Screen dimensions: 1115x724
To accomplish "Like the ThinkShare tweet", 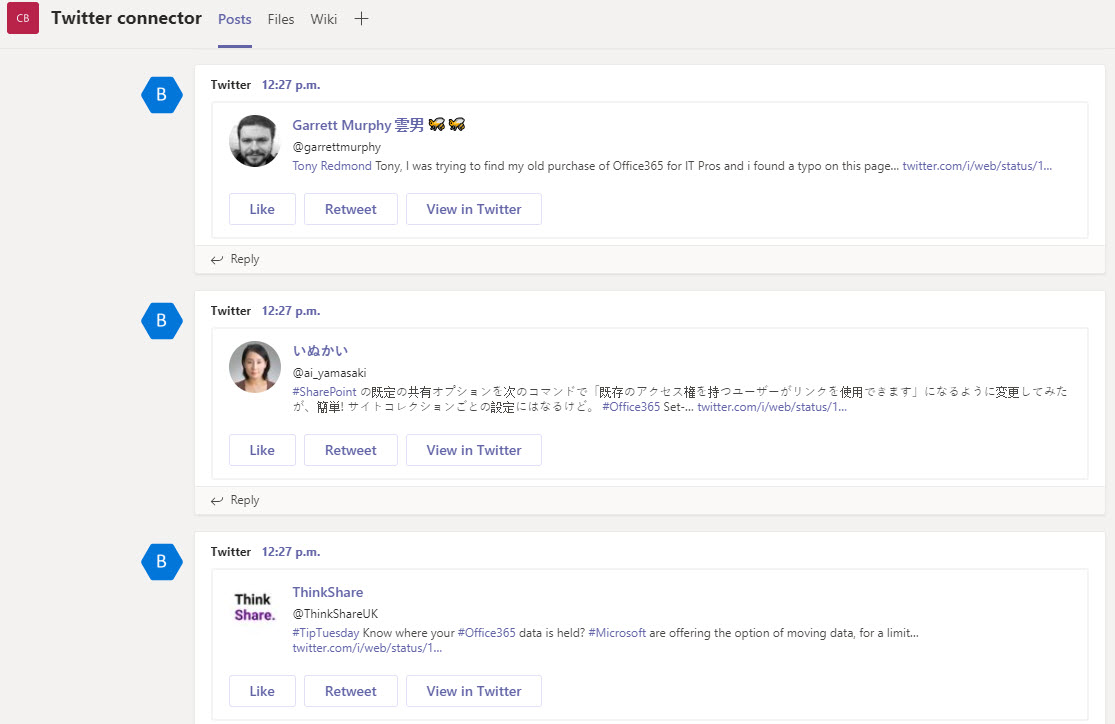I will (262, 691).
